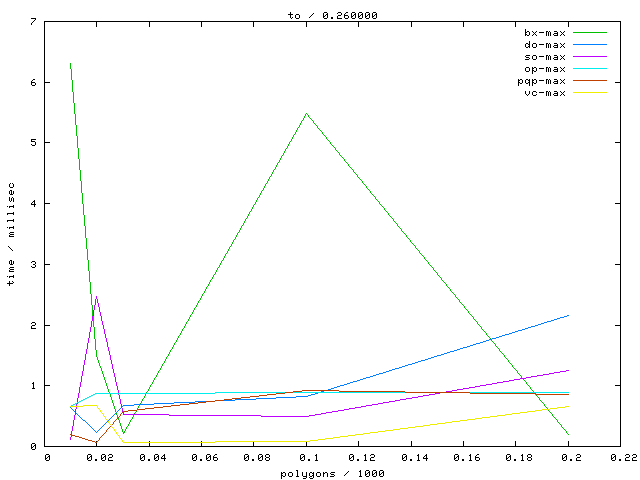Click the pqp-max legend label
The width and height of the screenshot is (640, 480).
[x=542, y=81]
